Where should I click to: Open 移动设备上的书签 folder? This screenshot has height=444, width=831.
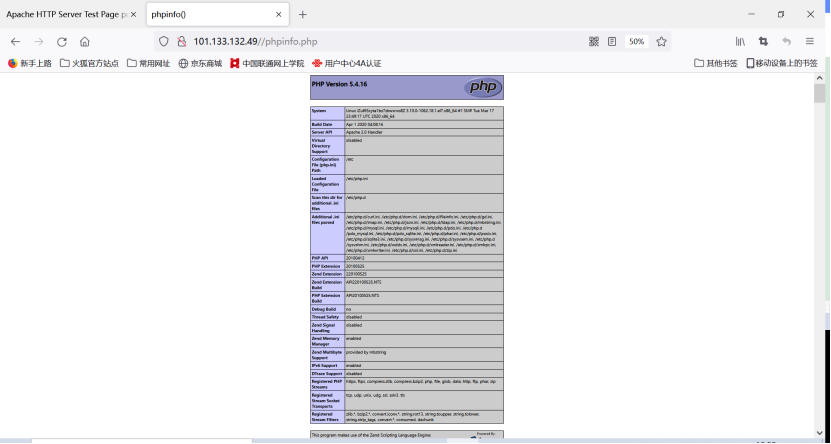tap(782, 63)
